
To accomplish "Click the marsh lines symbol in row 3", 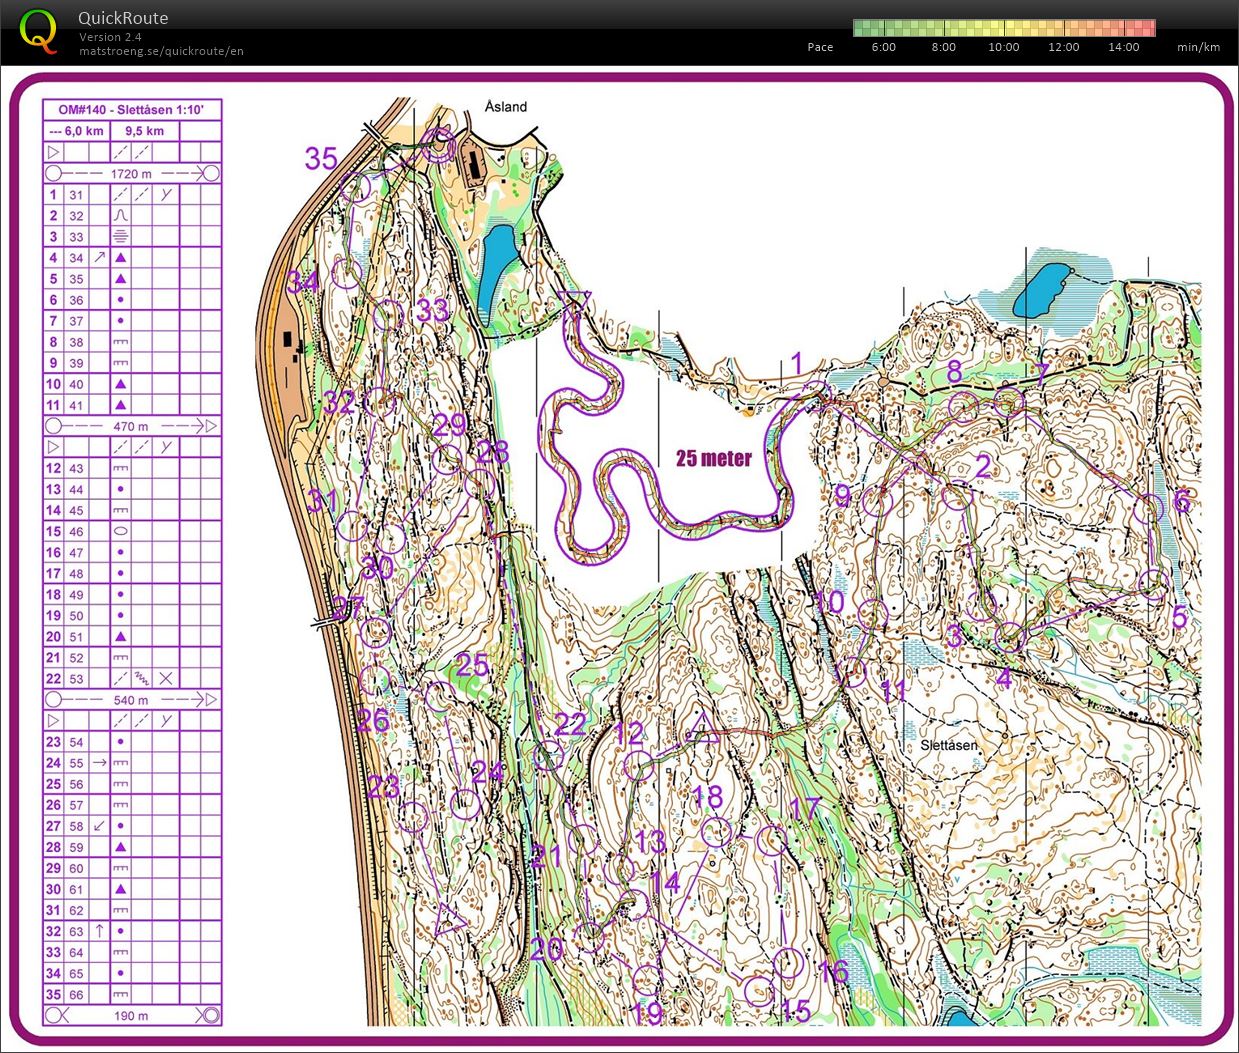I will coord(120,237).
